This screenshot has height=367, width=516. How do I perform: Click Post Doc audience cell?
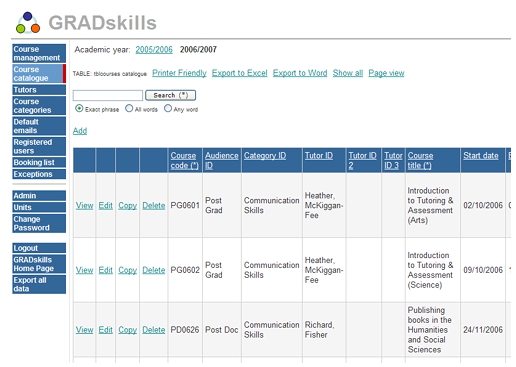point(222,330)
